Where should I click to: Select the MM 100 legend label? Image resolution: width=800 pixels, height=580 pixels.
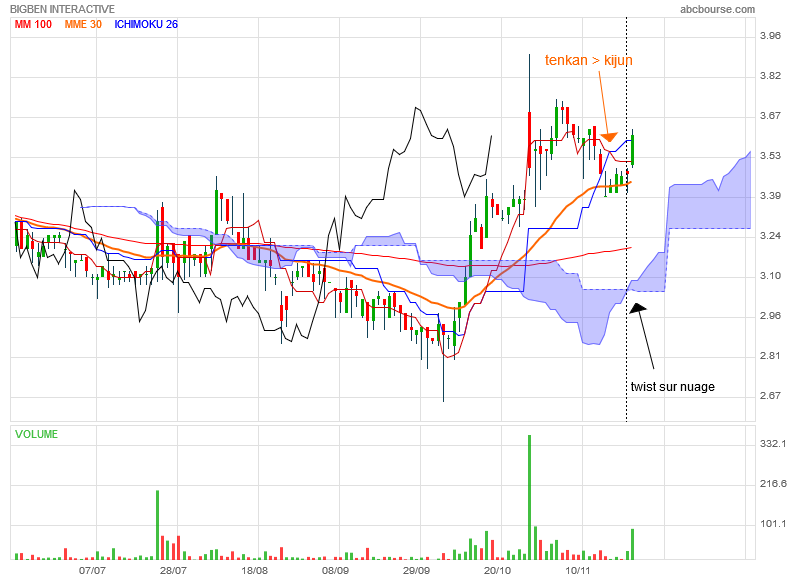[x=33, y=24]
